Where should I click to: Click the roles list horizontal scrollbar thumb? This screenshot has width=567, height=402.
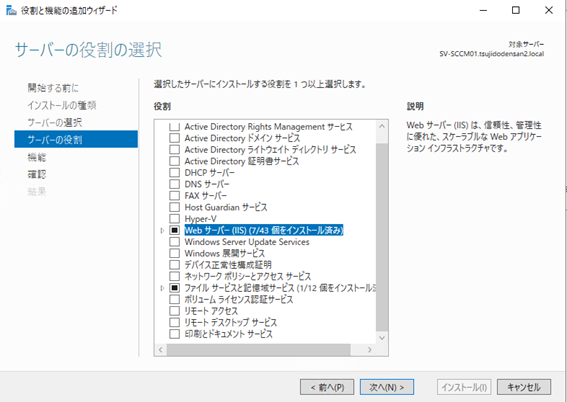click(x=259, y=350)
